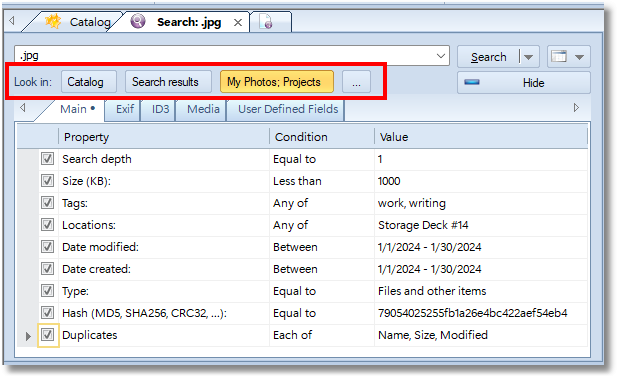Viewport: 618px width, 379px height.
Task: Select My Photos; Projects look-in button
Action: 277,82
